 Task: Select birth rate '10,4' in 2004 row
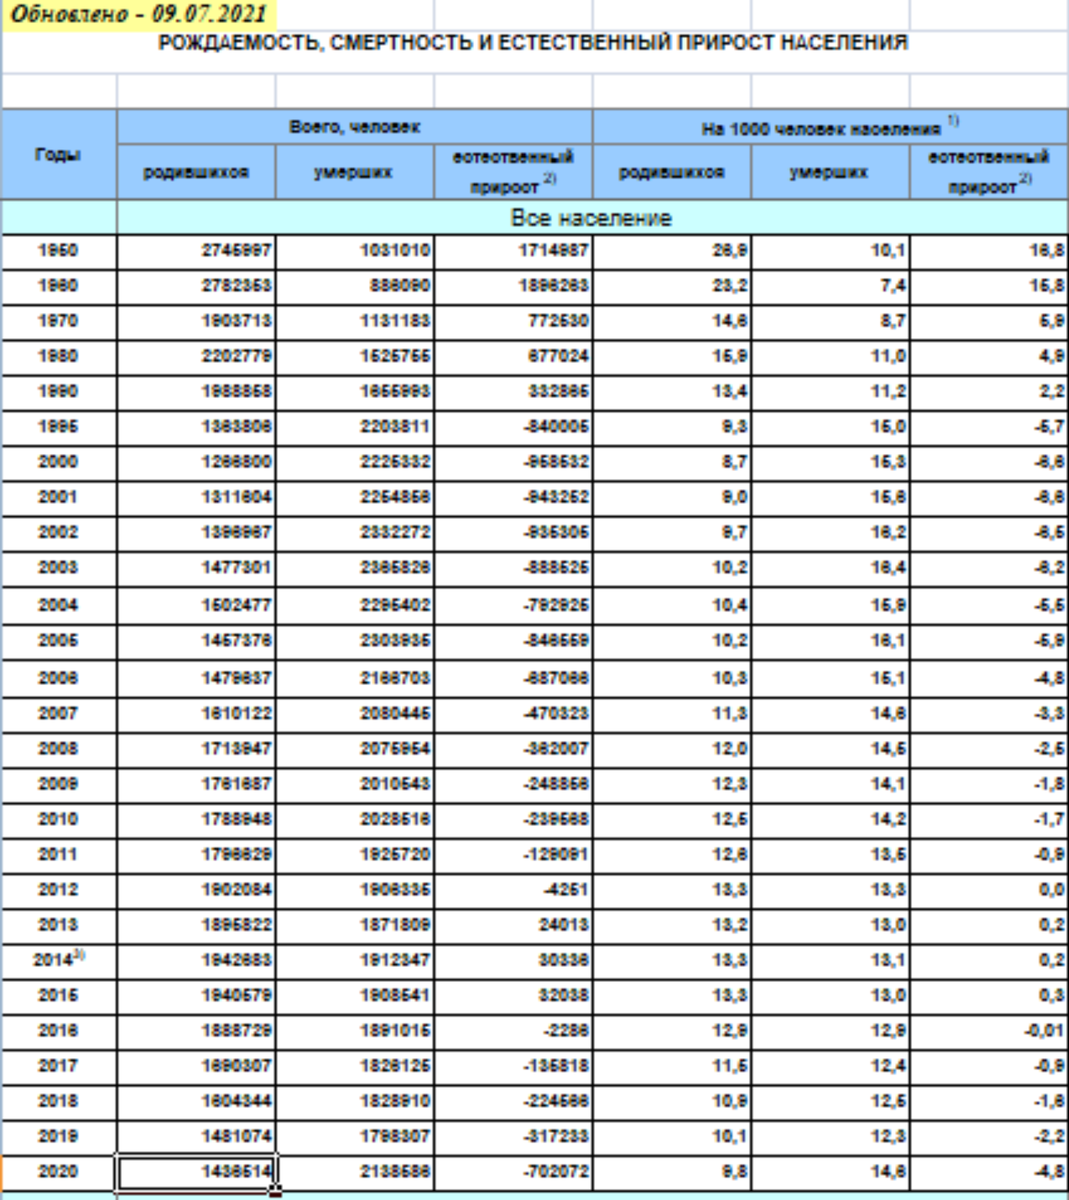coord(672,605)
